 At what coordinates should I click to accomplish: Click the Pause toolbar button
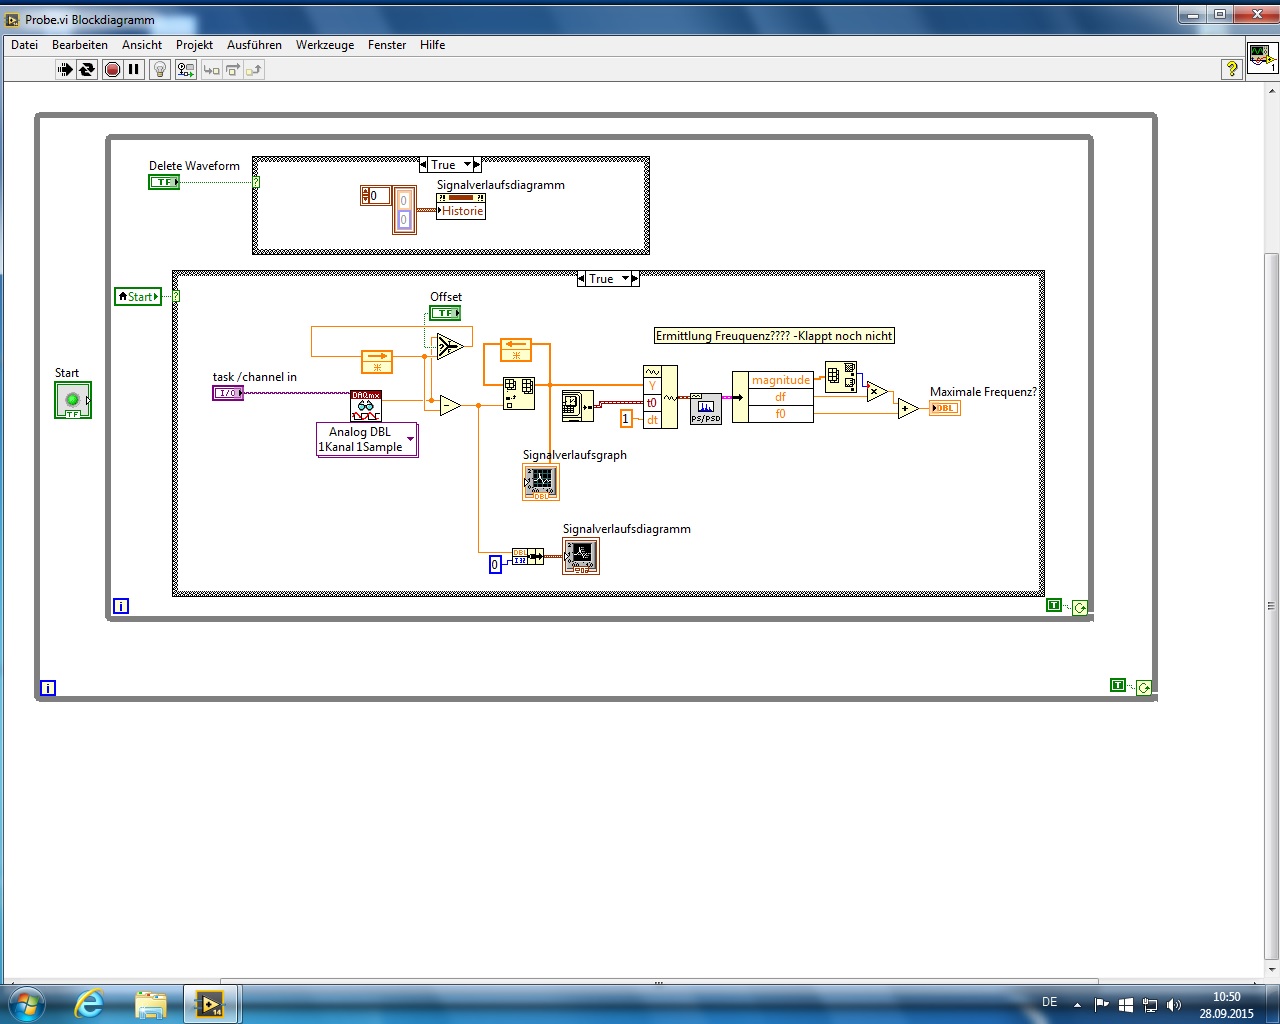(134, 69)
